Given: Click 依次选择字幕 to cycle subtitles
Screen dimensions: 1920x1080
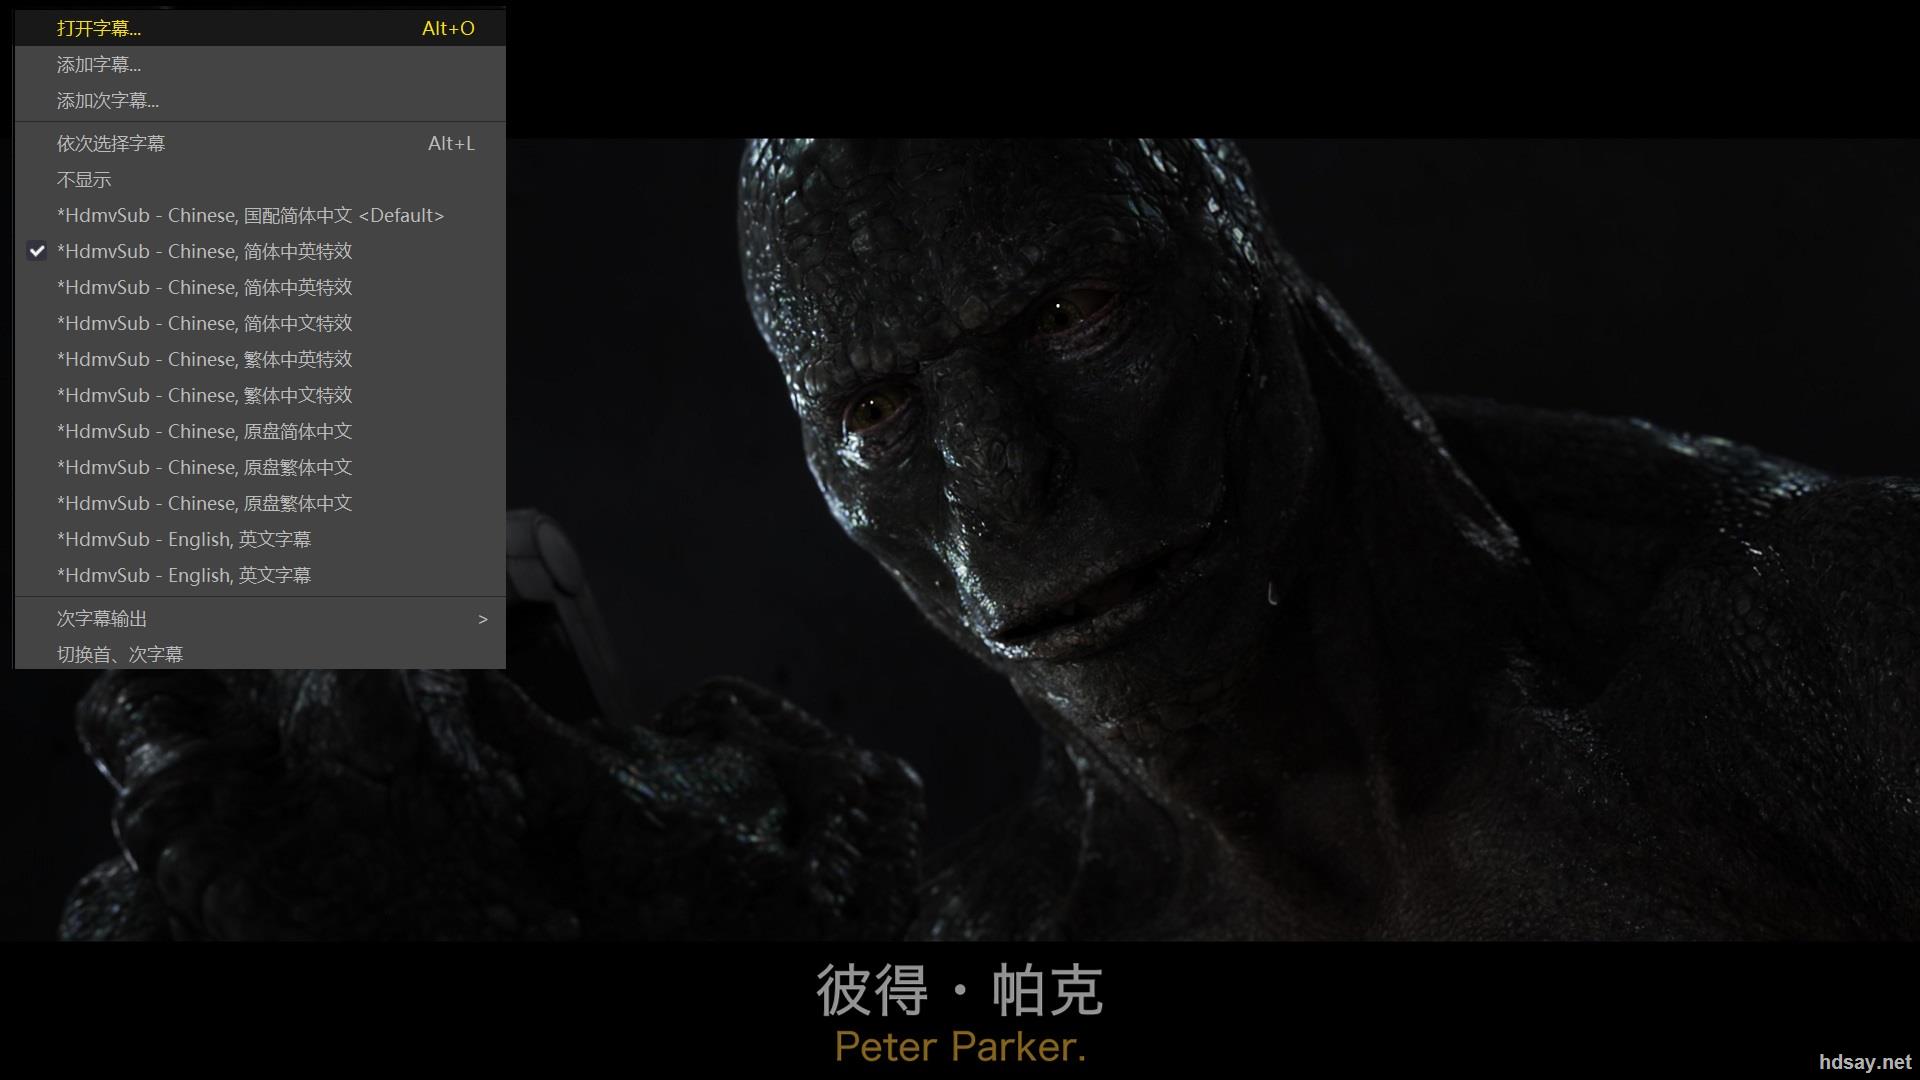Looking at the screenshot, I should [x=260, y=144].
